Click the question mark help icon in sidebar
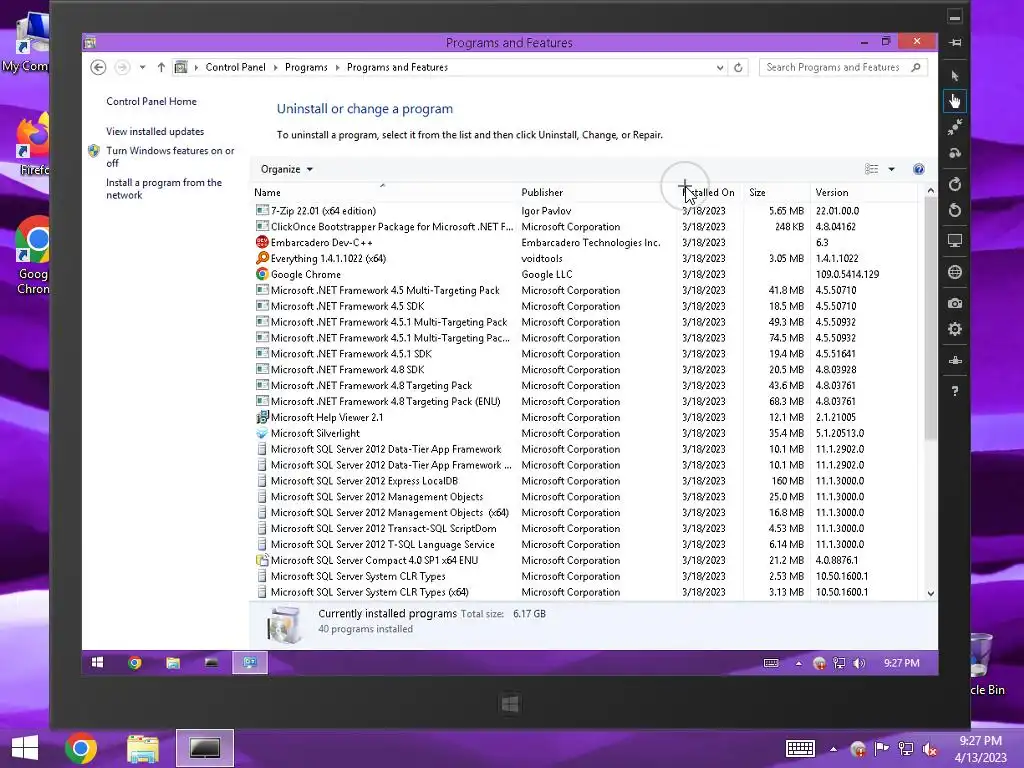Image resolution: width=1024 pixels, height=768 pixels. (955, 391)
